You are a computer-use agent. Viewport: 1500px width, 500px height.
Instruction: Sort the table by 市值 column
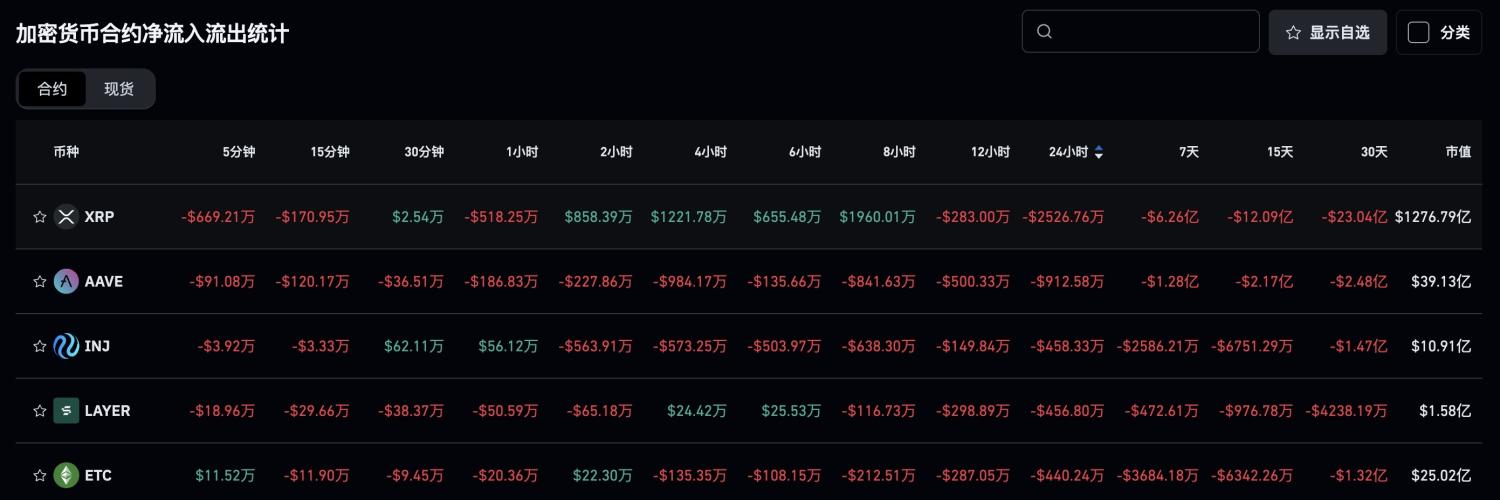click(1458, 152)
